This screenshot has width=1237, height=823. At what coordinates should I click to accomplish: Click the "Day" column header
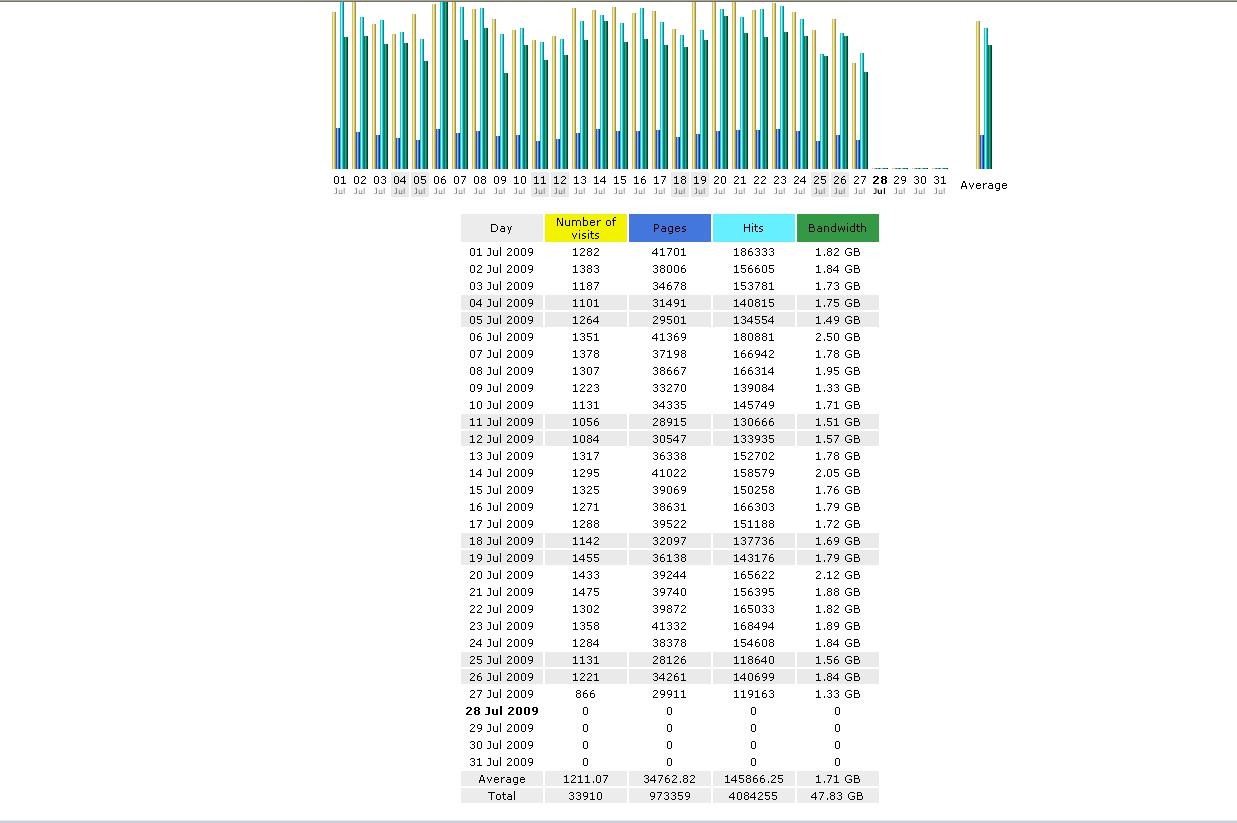501,228
